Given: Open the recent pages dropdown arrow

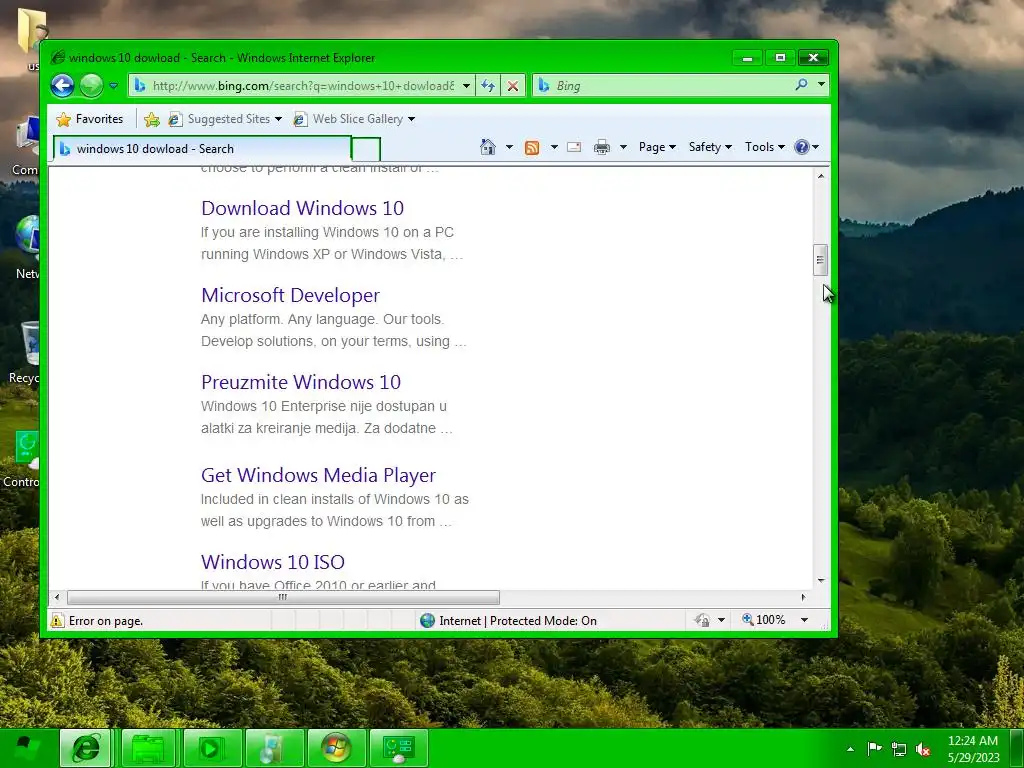Looking at the screenshot, I should [114, 86].
